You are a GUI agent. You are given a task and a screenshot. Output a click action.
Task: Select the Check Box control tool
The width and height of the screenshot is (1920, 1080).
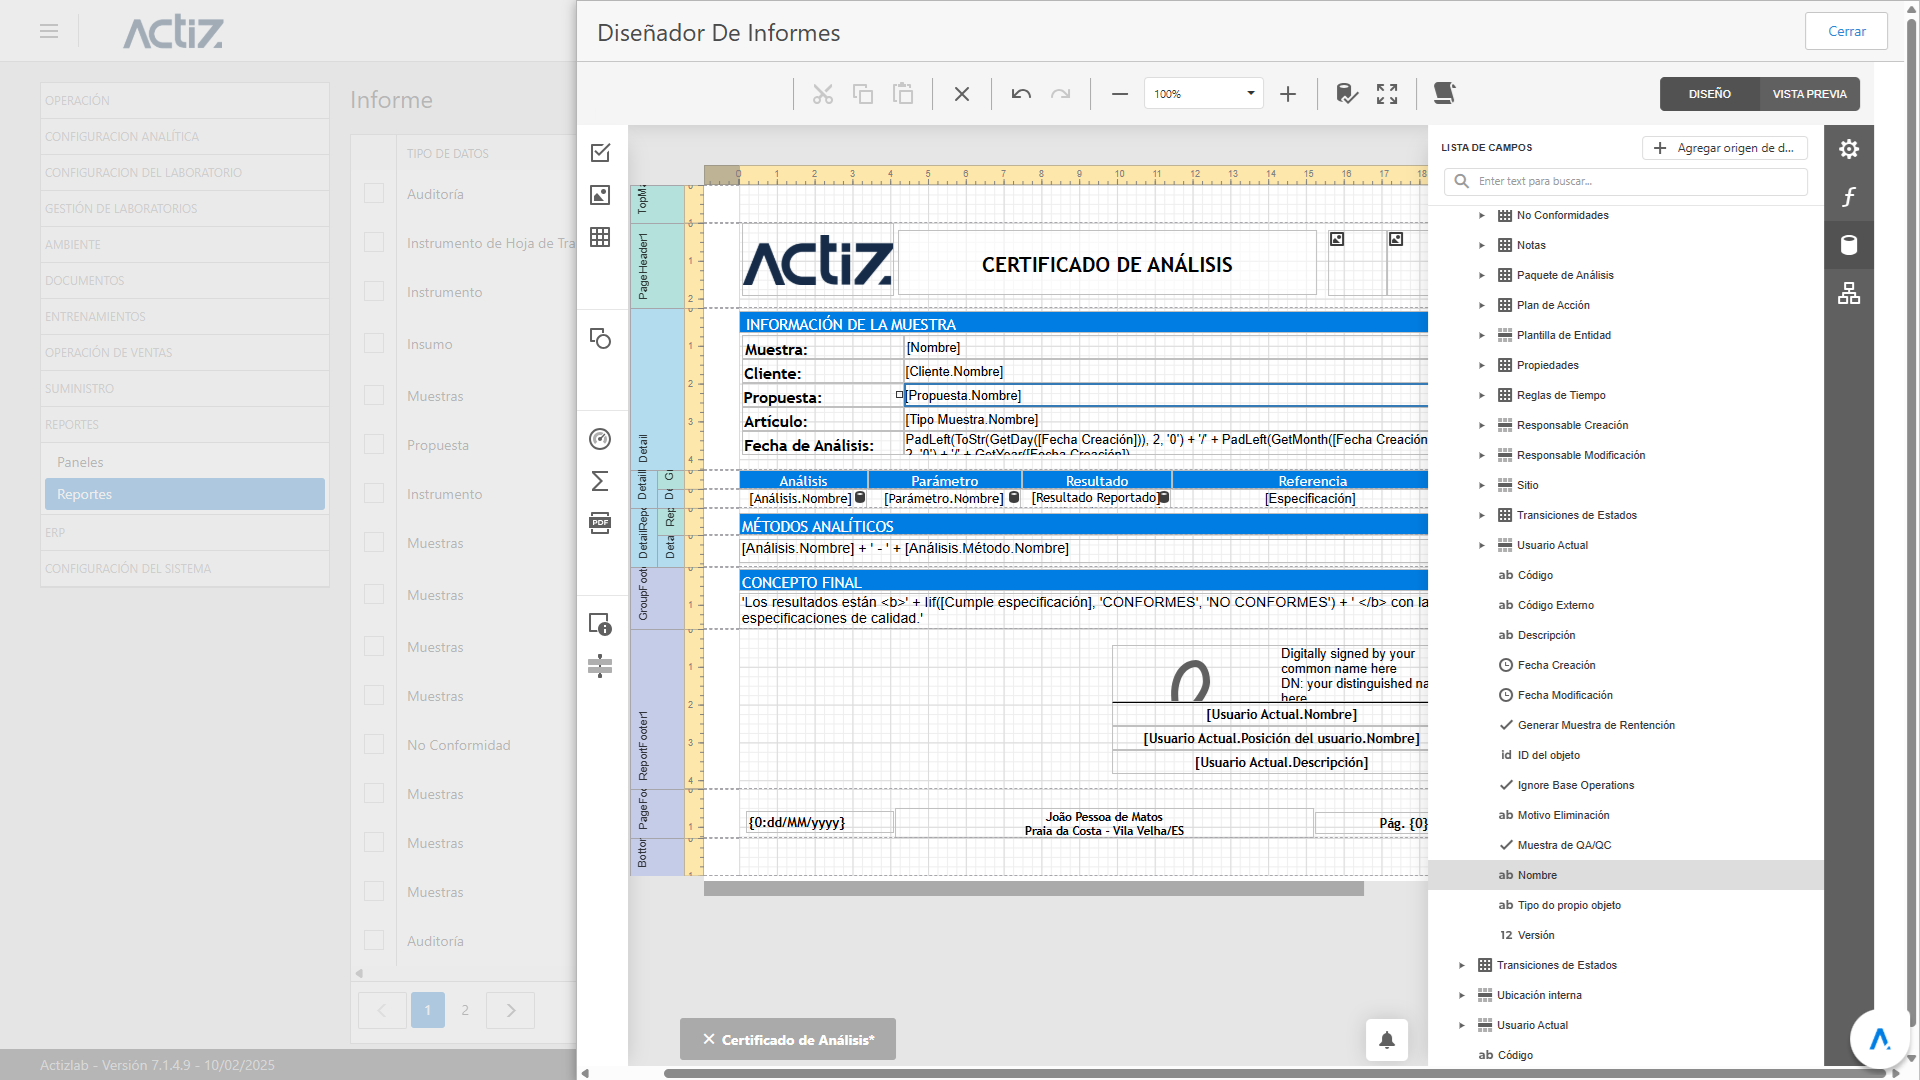tap(600, 153)
